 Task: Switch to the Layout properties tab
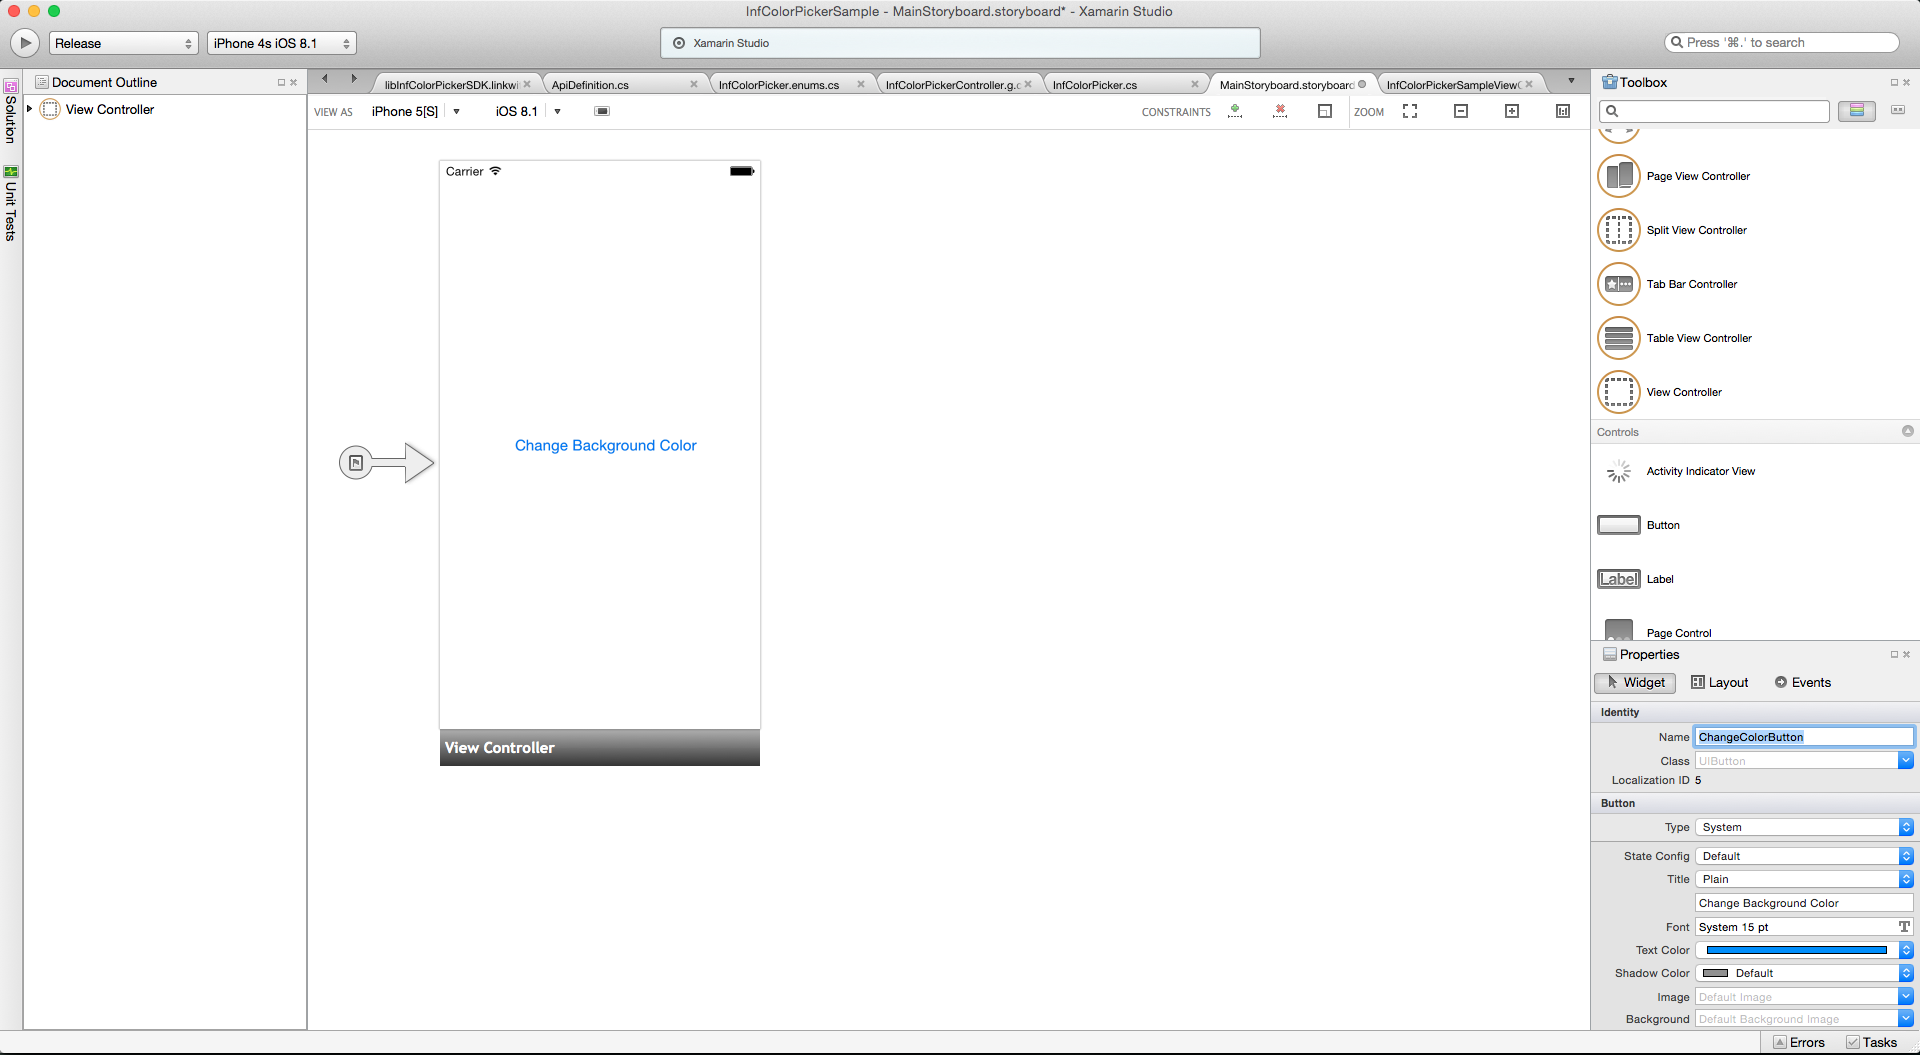pyautogui.click(x=1719, y=682)
